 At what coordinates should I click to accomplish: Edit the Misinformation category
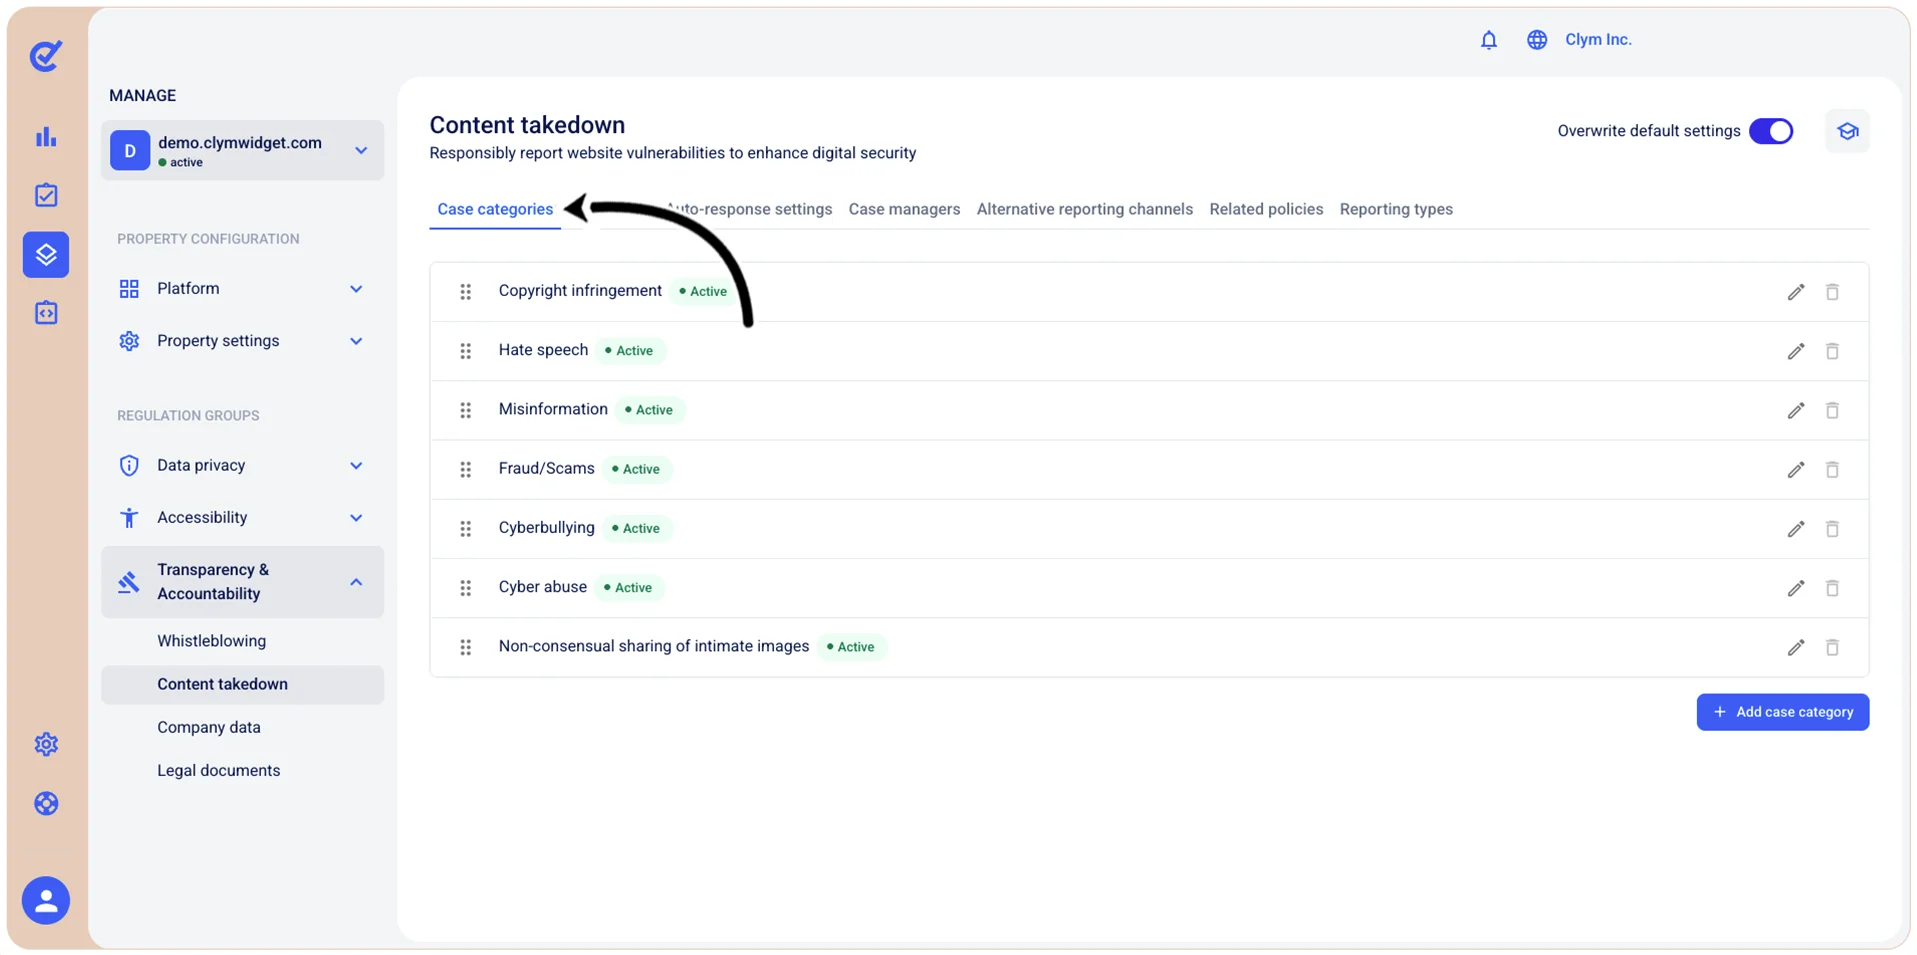coord(1796,410)
